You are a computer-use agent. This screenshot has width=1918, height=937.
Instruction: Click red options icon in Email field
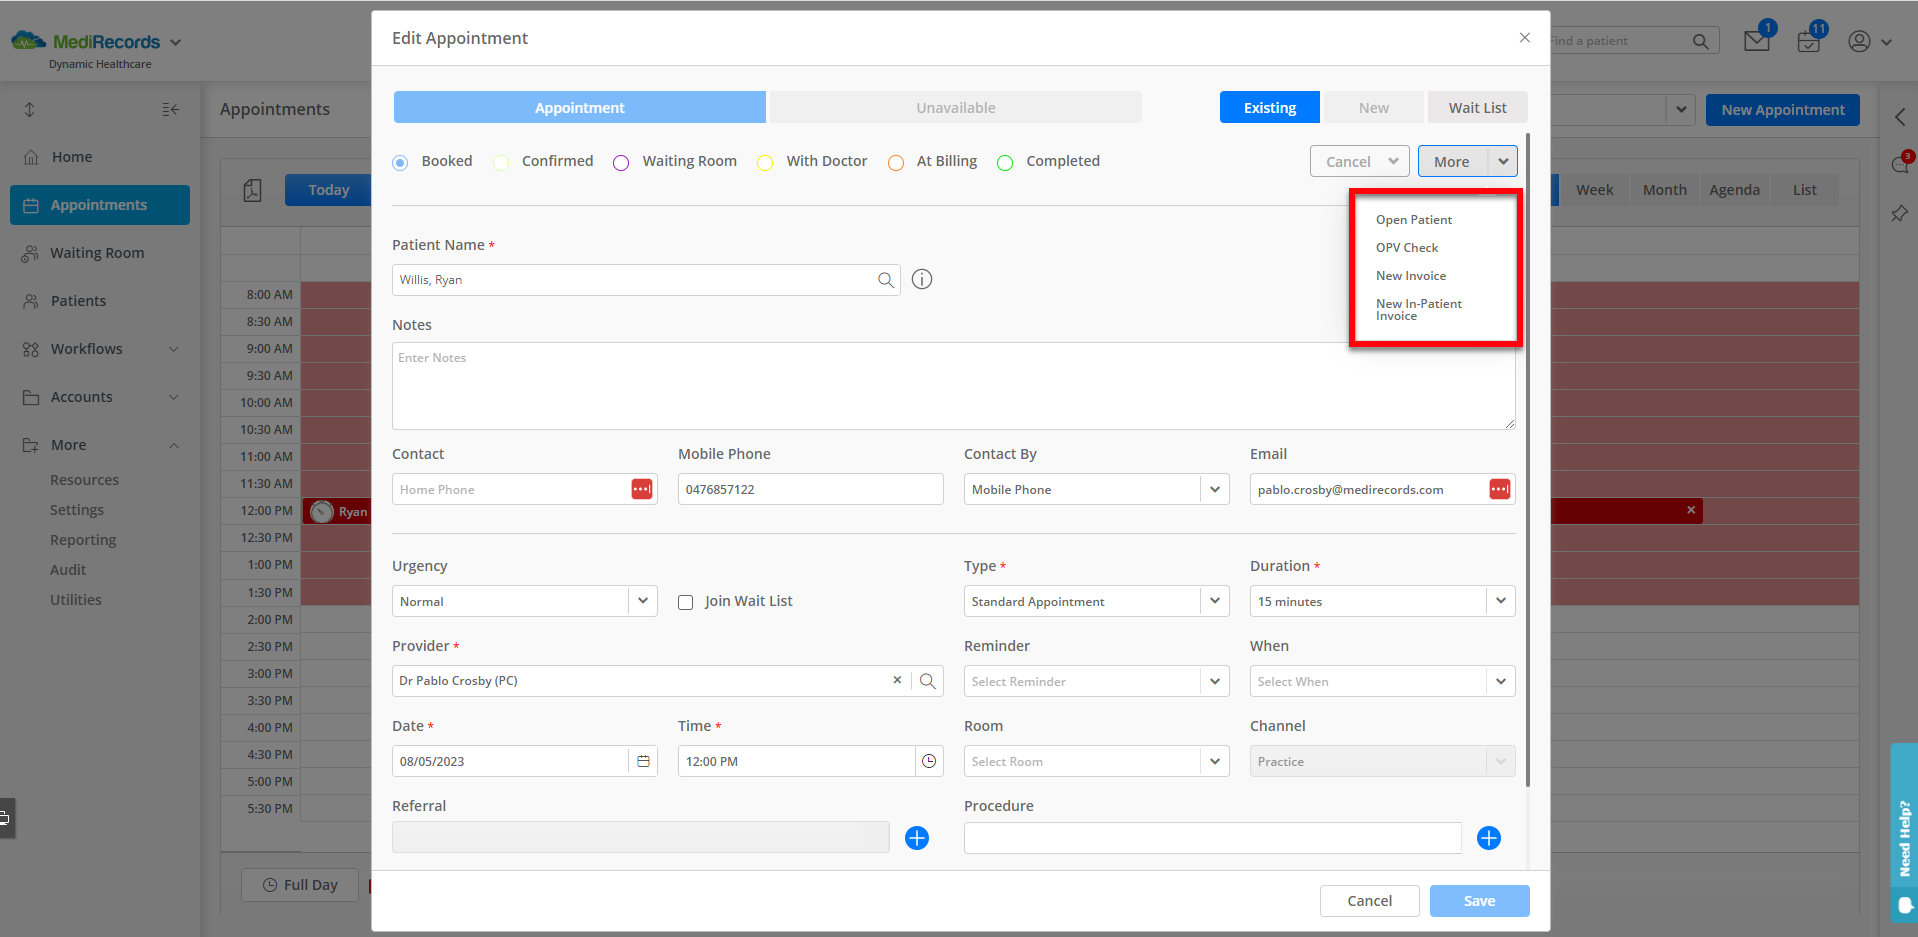coord(1499,489)
